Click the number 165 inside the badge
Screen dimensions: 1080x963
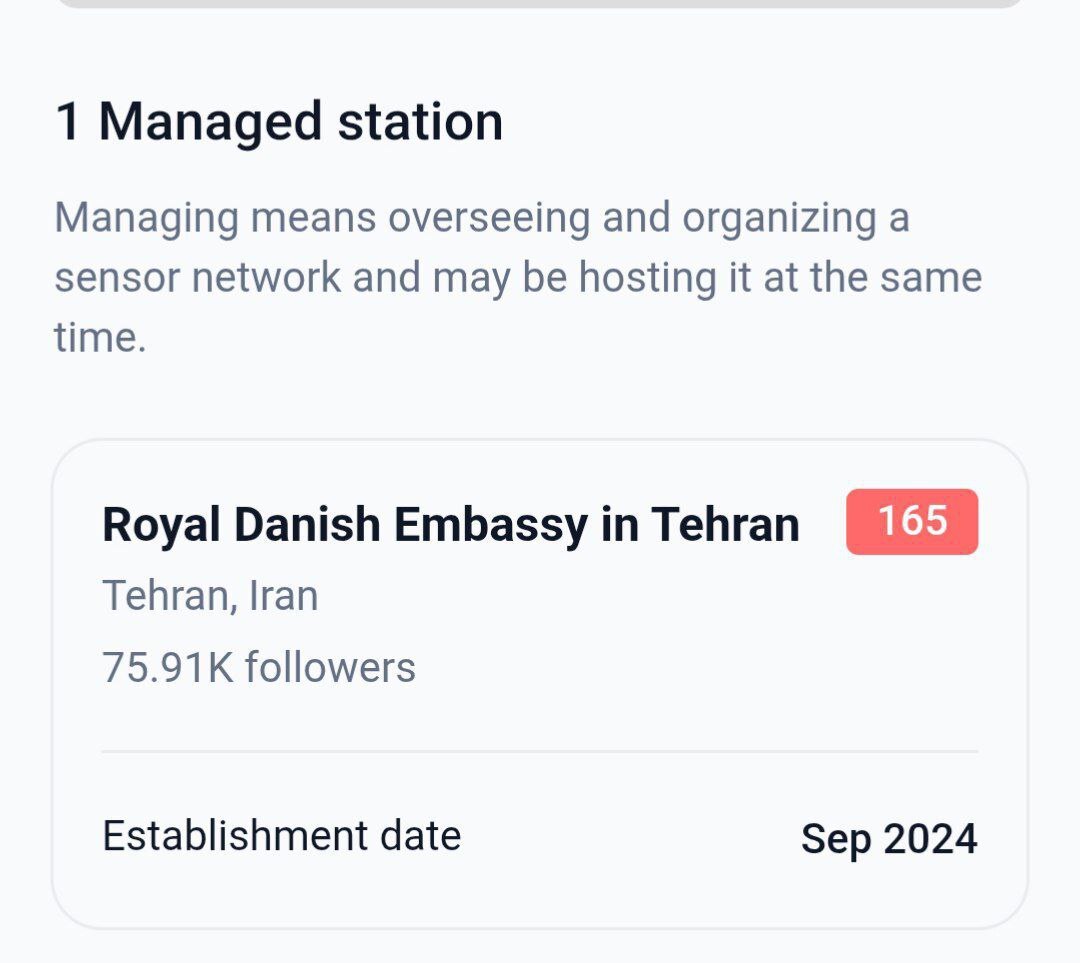909,521
